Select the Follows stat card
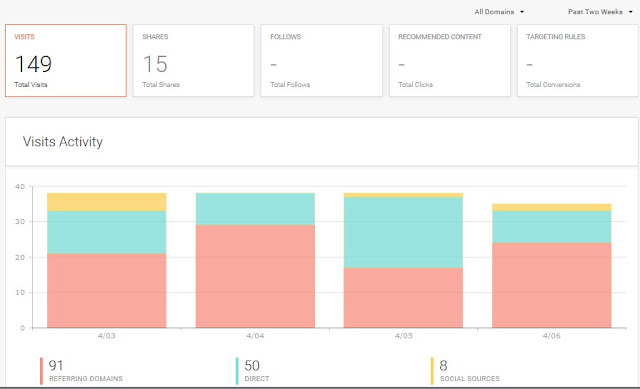This screenshot has height=389, width=640. click(322, 60)
